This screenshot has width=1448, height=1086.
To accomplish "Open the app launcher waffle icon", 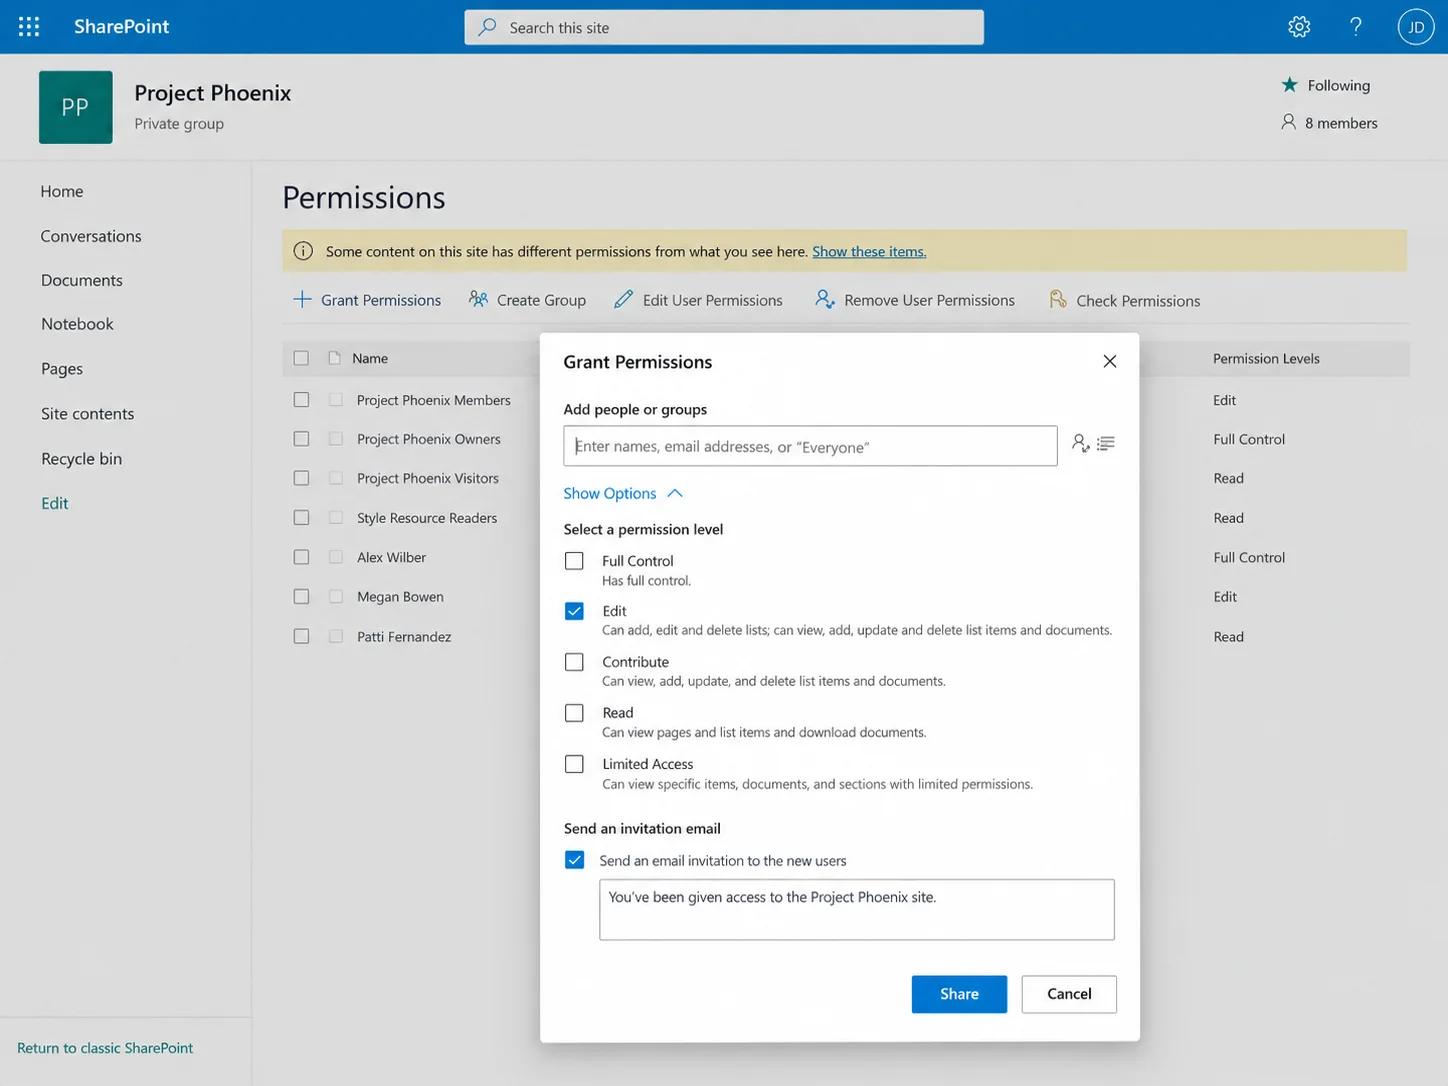I will tap(29, 27).
